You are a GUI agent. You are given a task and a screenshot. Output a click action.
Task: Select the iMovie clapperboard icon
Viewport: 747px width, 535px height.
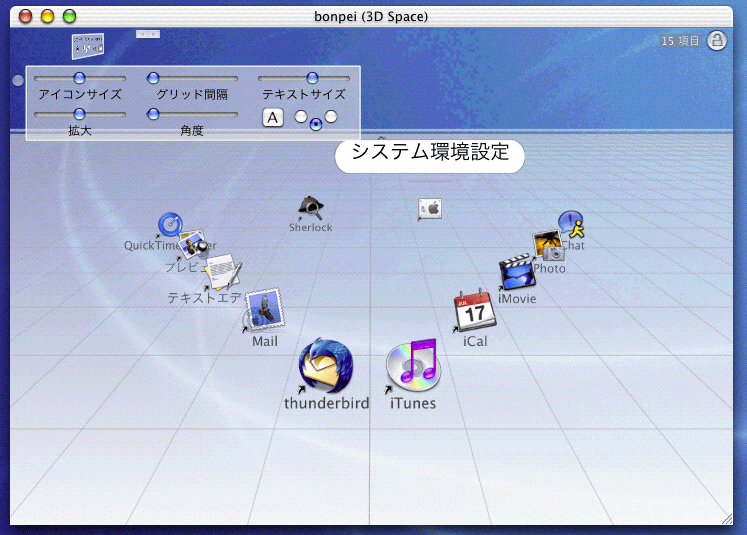516,272
